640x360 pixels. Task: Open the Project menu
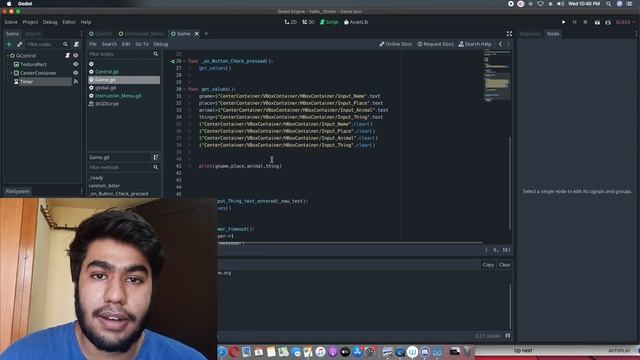click(30, 22)
